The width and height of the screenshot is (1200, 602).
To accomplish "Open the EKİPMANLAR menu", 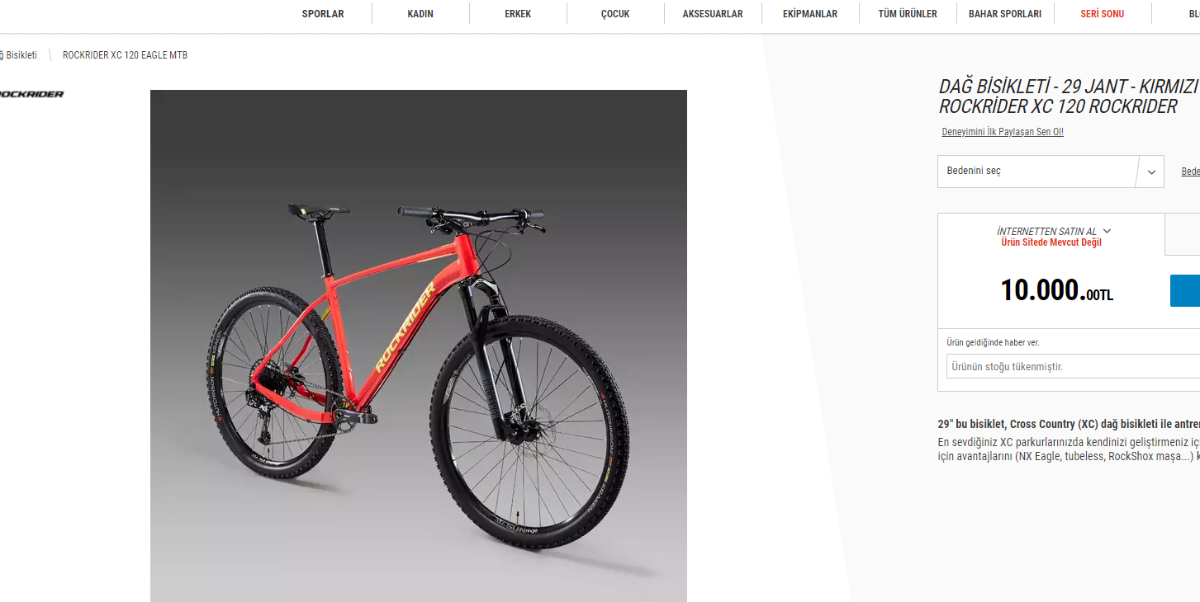I will [810, 14].
